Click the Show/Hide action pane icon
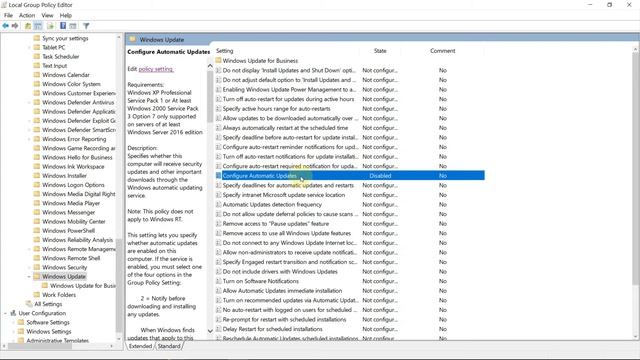640x360 pixels. [73, 26]
